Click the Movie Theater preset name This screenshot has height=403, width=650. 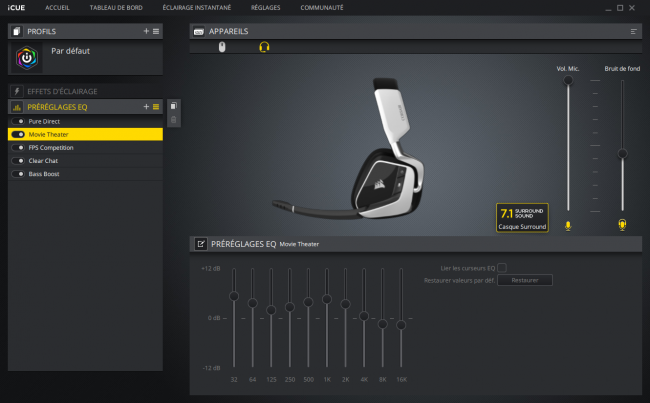click(49, 134)
